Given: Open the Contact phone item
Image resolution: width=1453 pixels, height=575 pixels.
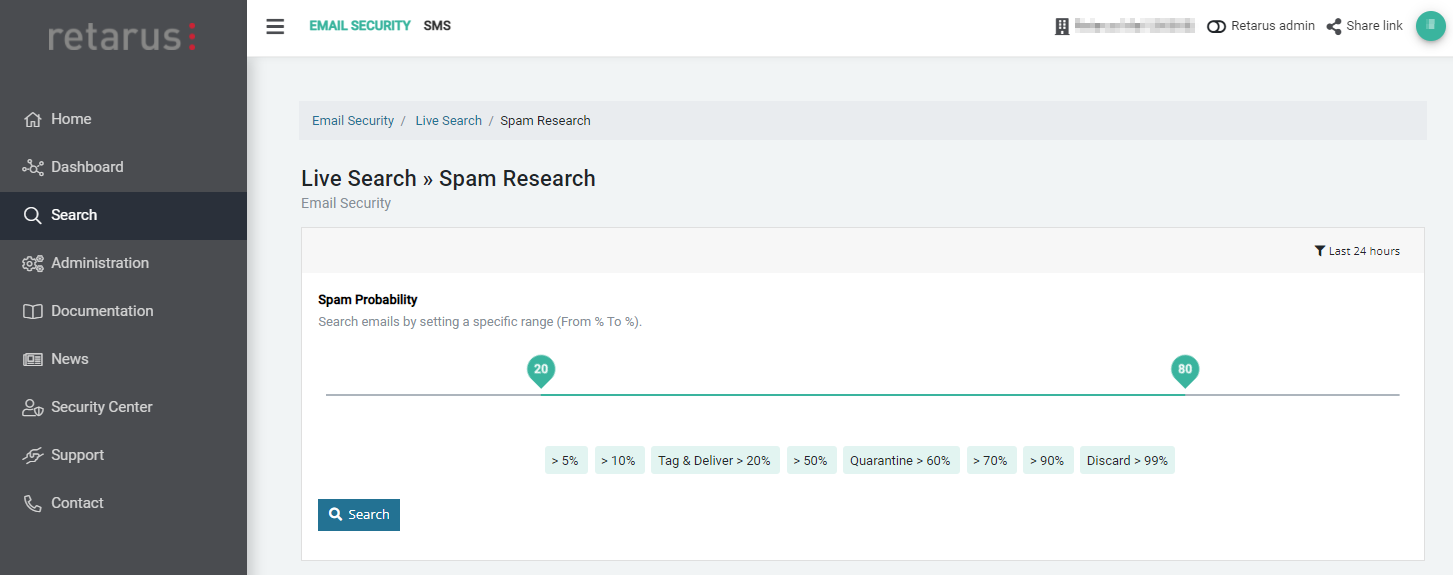Looking at the screenshot, I should click(76, 503).
